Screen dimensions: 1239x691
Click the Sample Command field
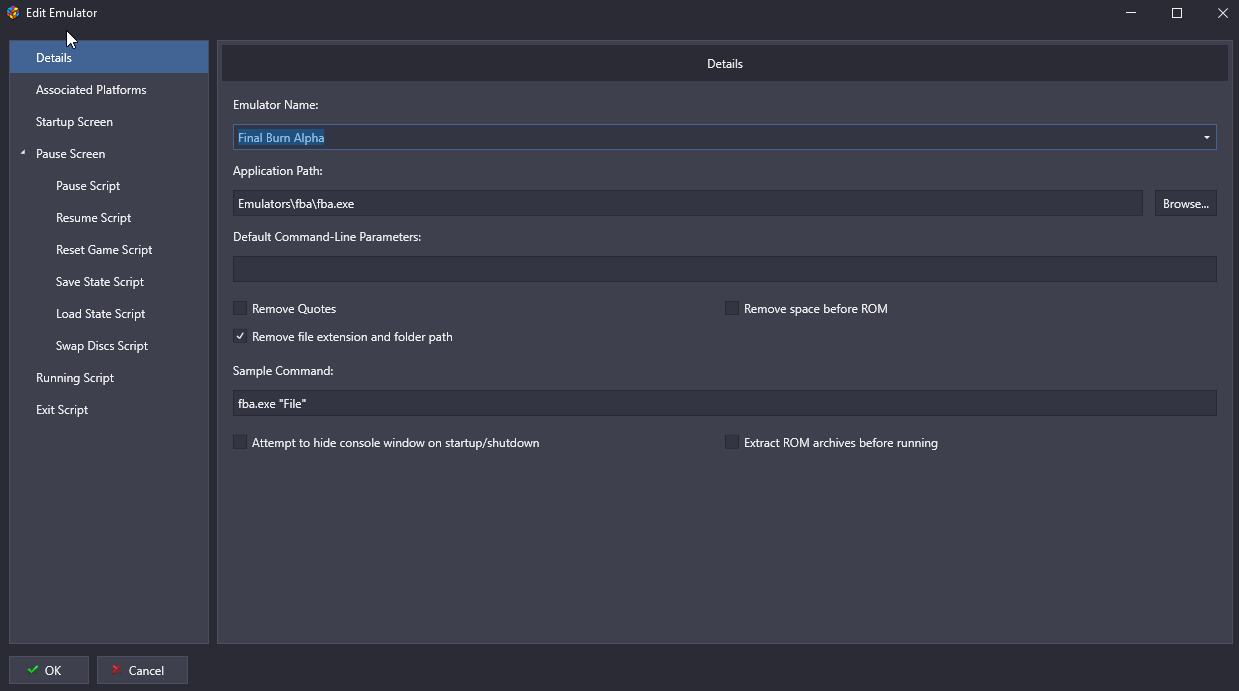click(725, 403)
